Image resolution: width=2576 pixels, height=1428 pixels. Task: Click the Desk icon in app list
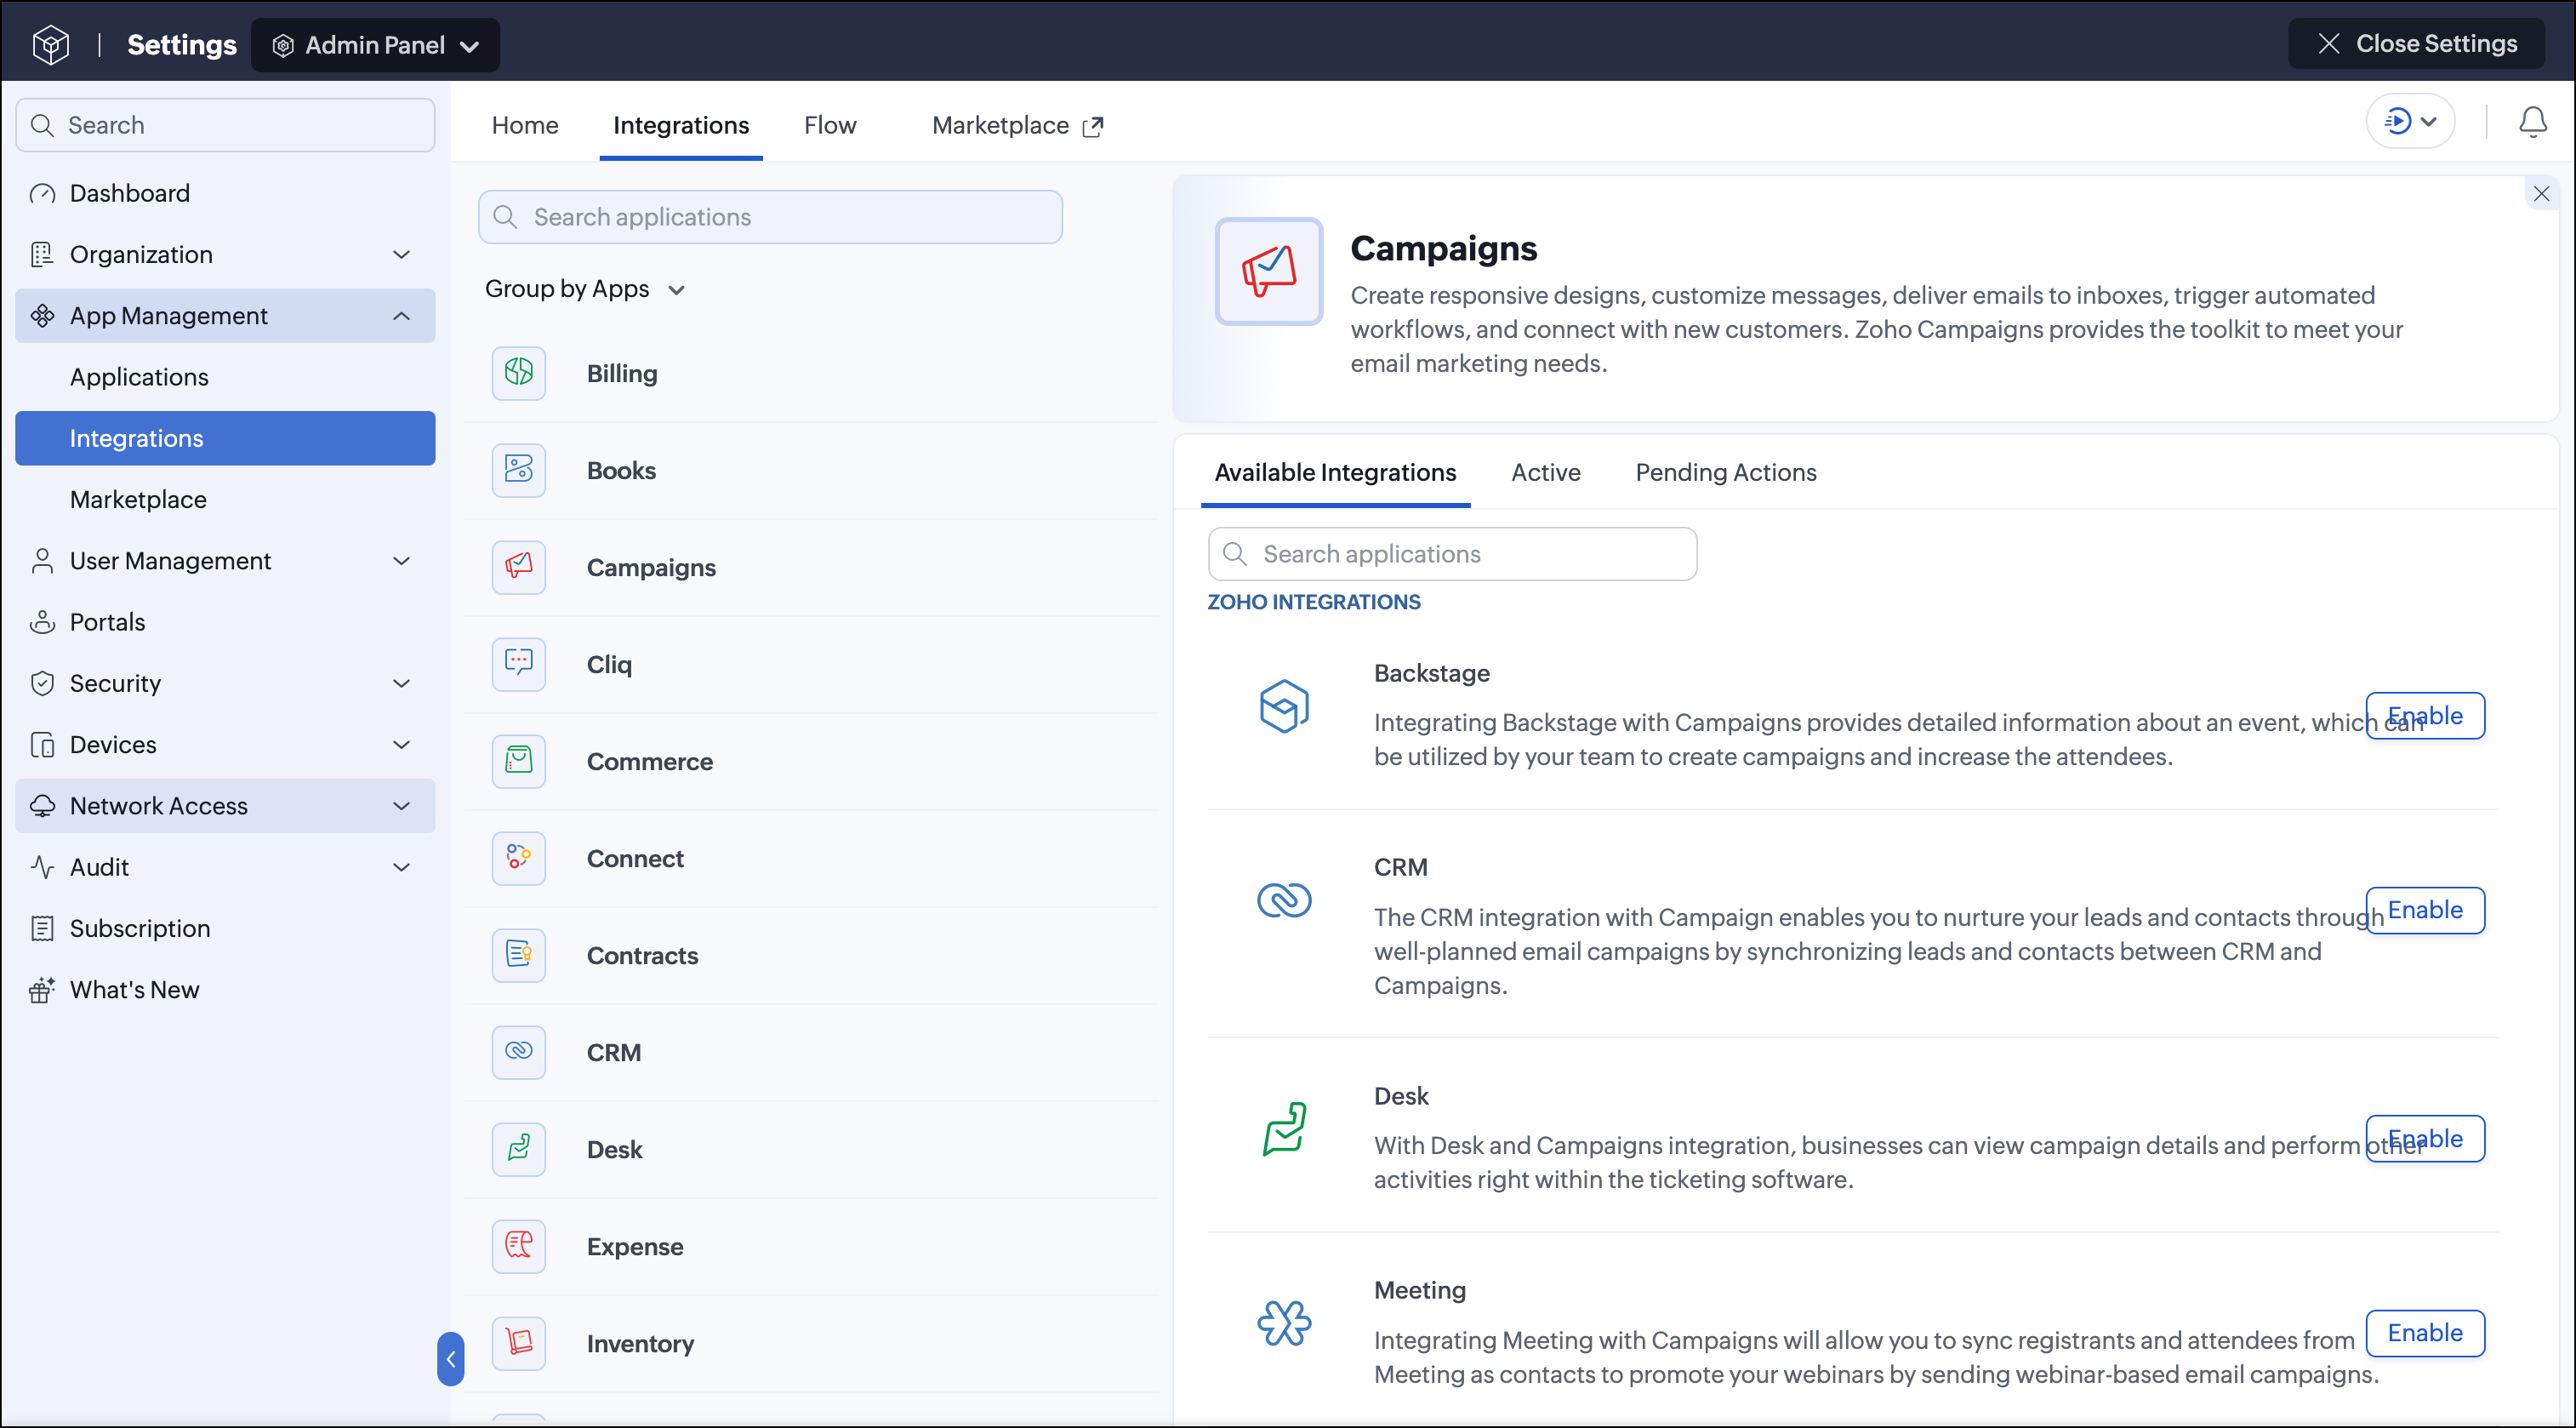[x=518, y=1149]
